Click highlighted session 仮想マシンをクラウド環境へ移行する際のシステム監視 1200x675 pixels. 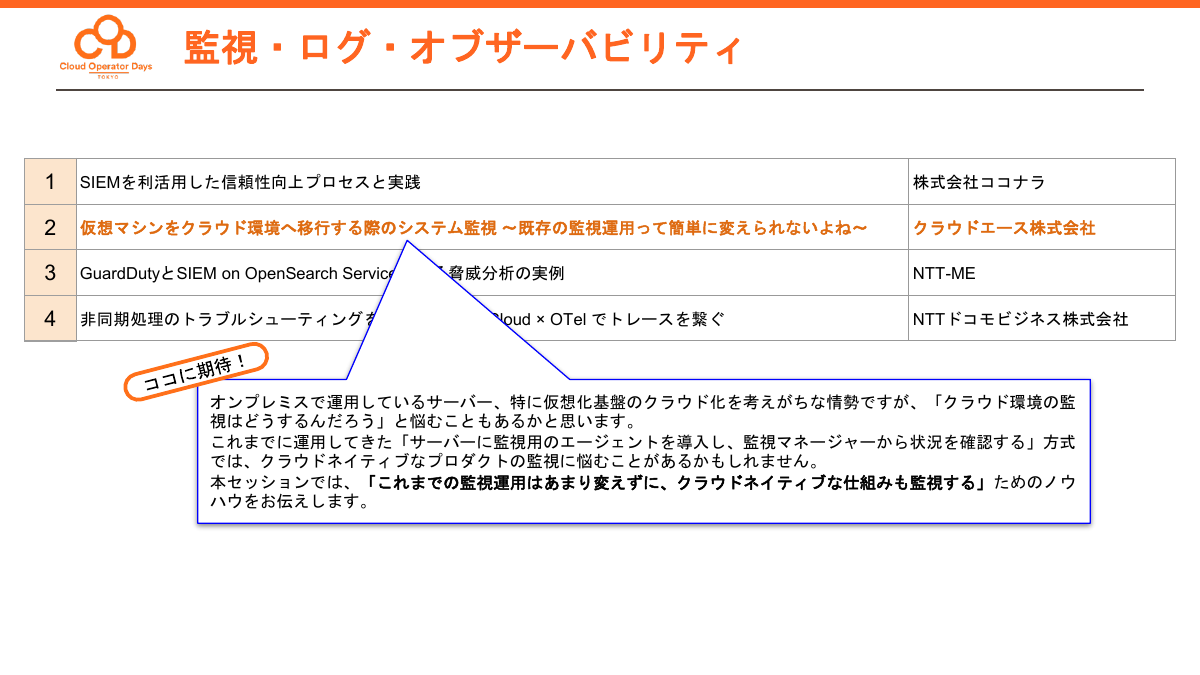(x=474, y=228)
